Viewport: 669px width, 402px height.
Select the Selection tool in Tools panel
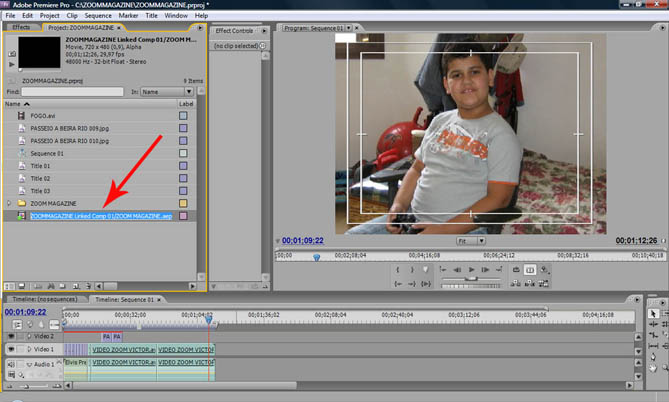(x=654, y=313)
